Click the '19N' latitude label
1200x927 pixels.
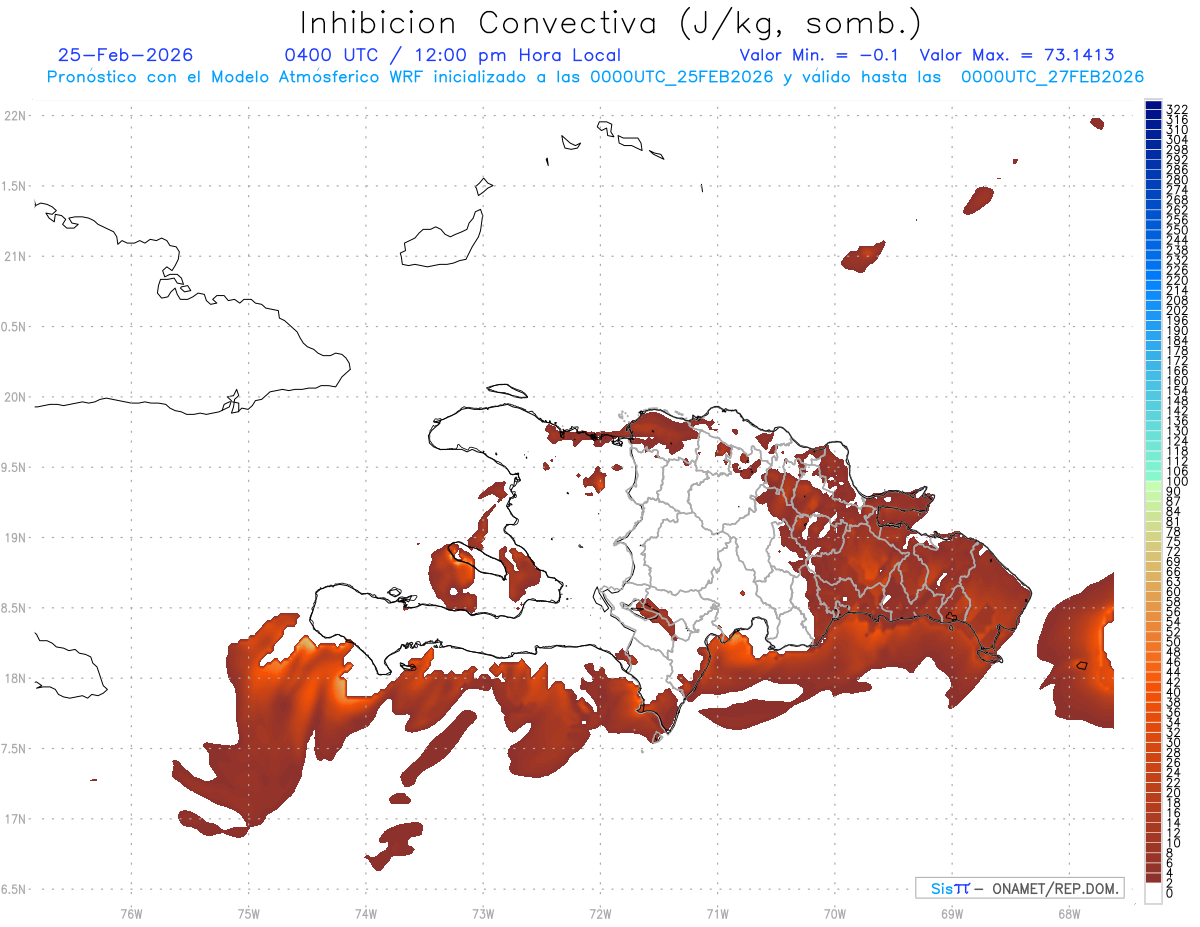point(14,538)
